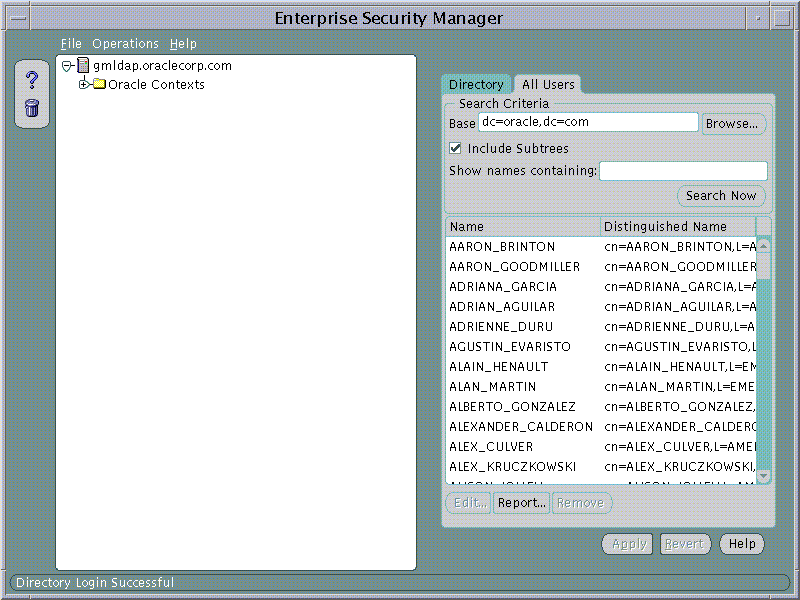Collapse the gmldap.oraclecorp.com tree node
Screen dimensions: 800x600
pos(66,66)
